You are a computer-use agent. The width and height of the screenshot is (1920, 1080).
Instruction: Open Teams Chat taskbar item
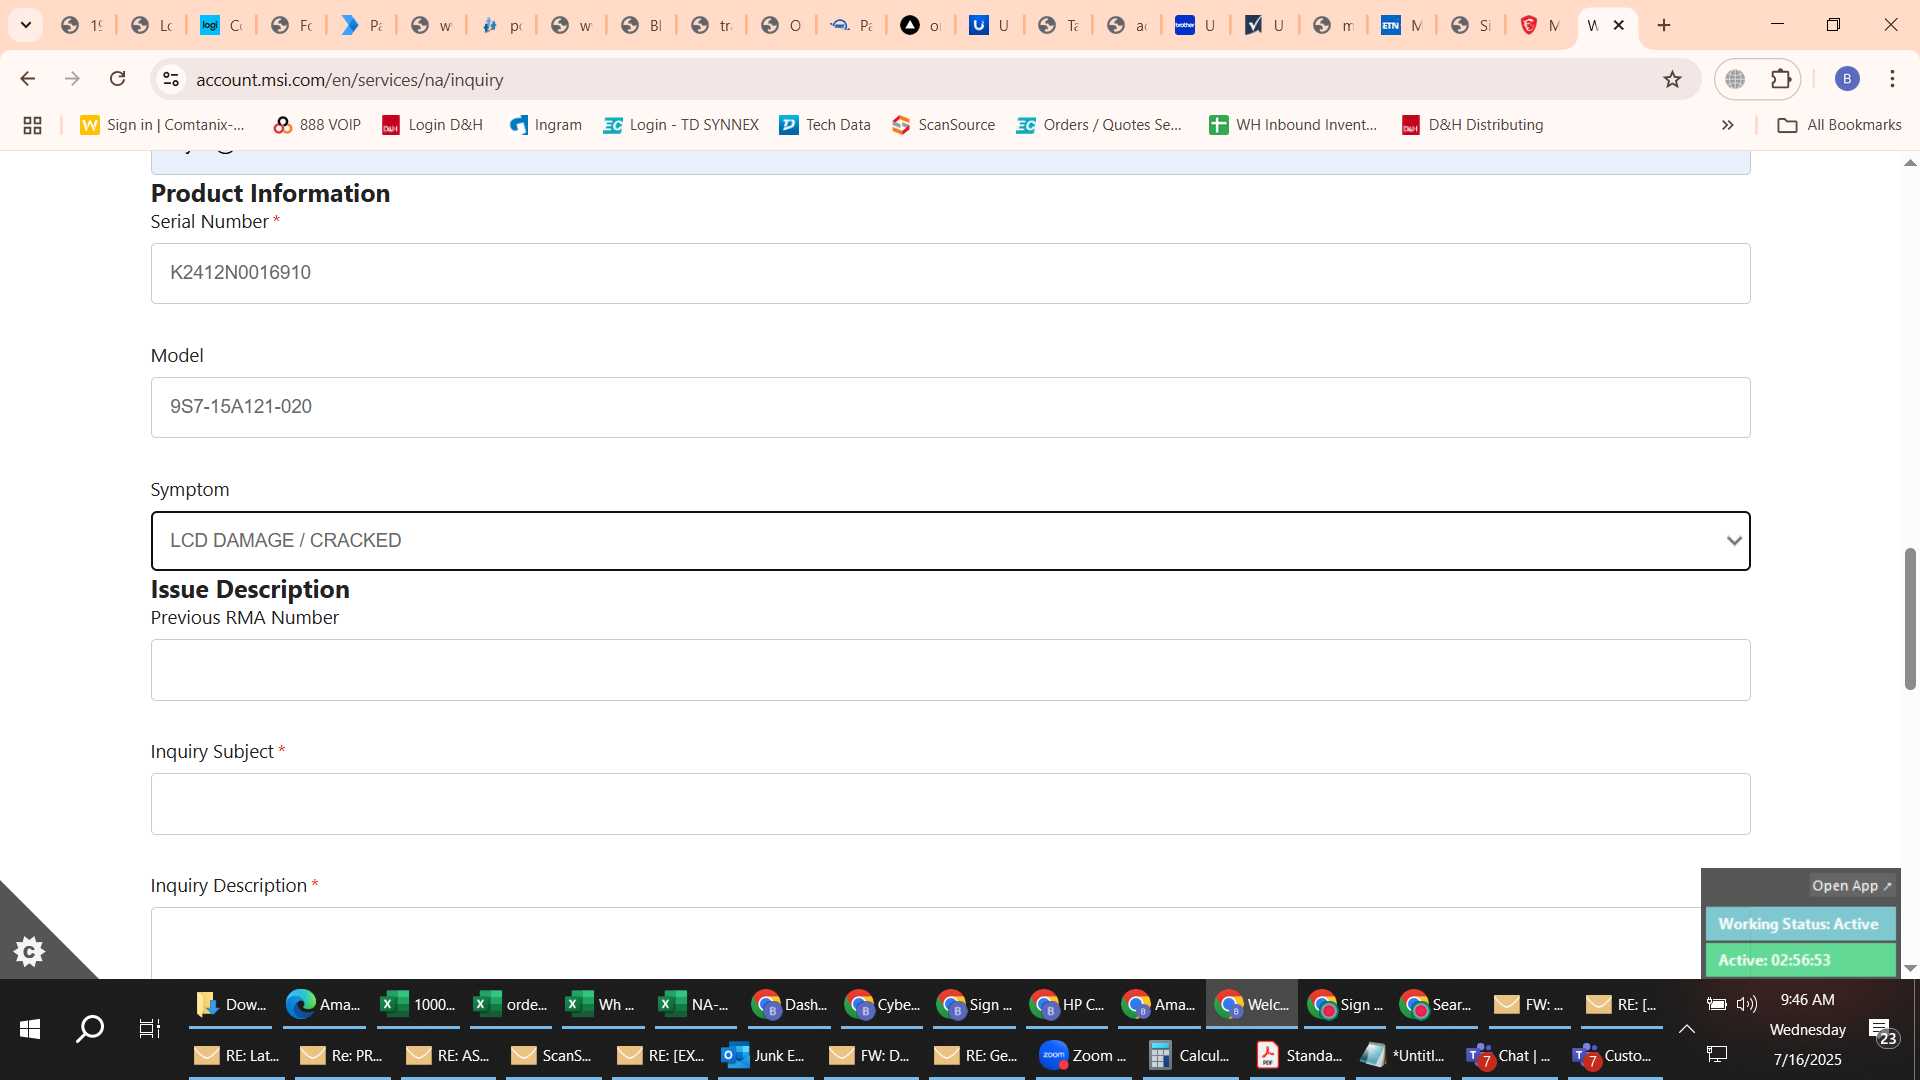pos(1509,1055)
